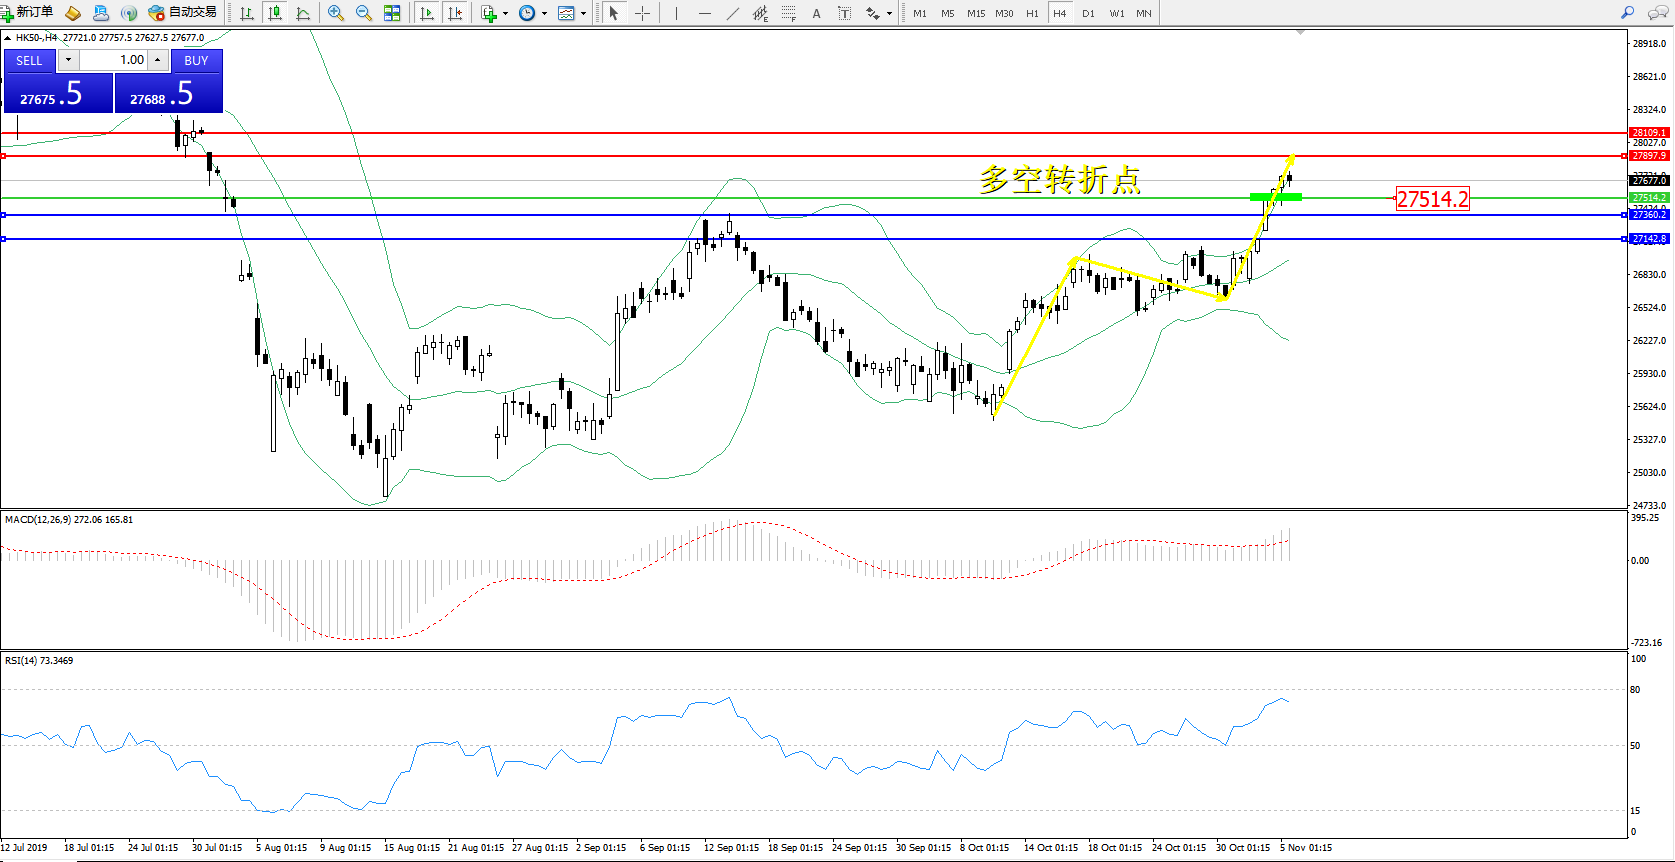1675x862 pixels.
Task: Open the indicators list dropdown arrow
Action: [x=505, y=14]
